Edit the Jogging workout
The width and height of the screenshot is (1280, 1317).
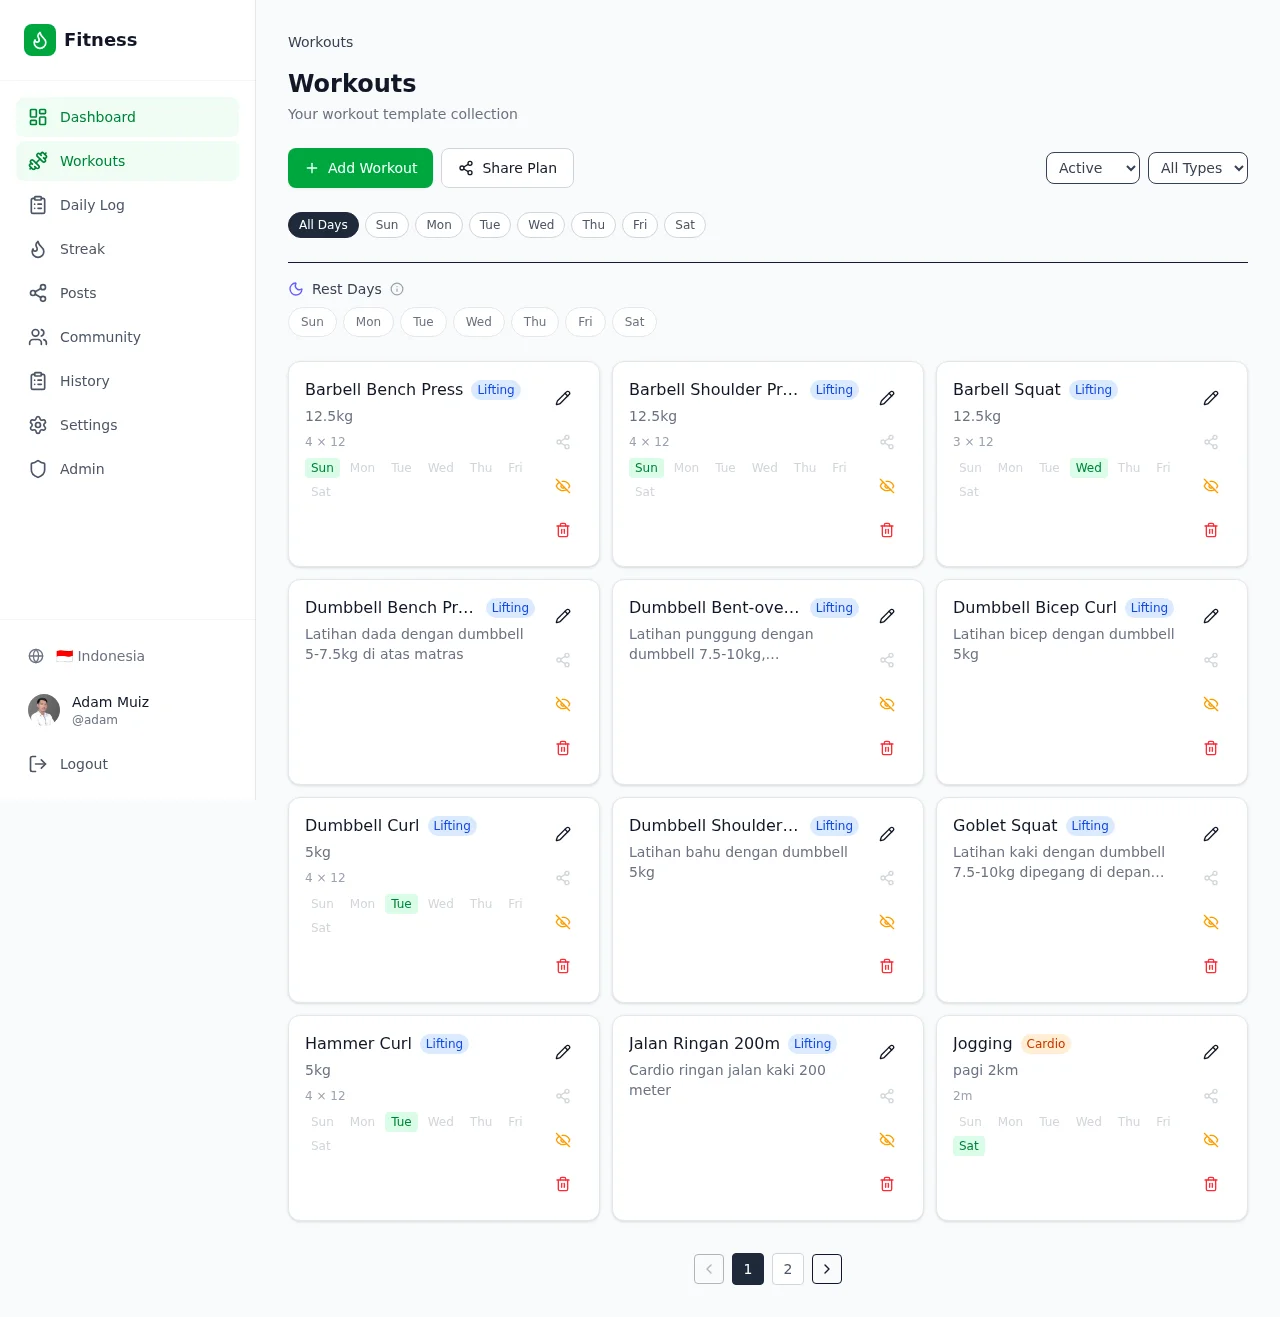tap(1211, 1052)
